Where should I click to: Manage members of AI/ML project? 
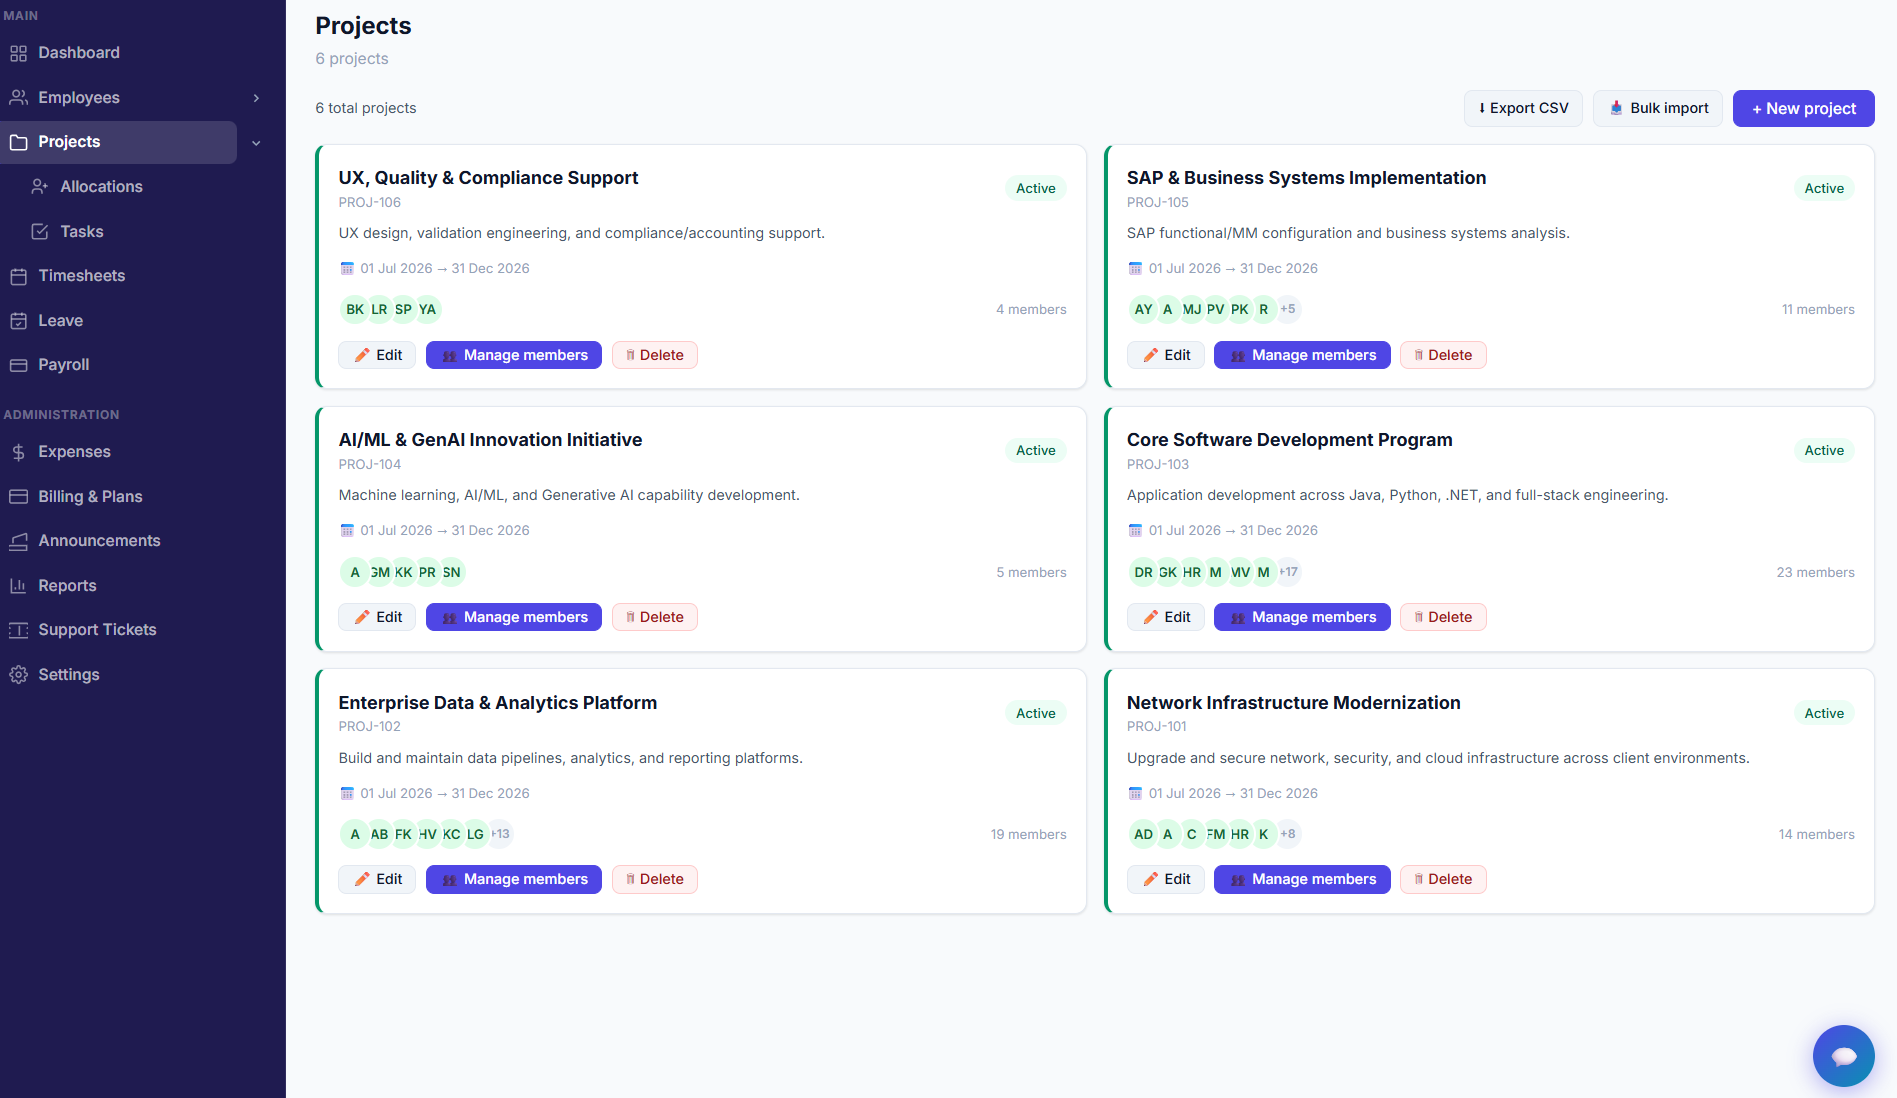(514, 617)
